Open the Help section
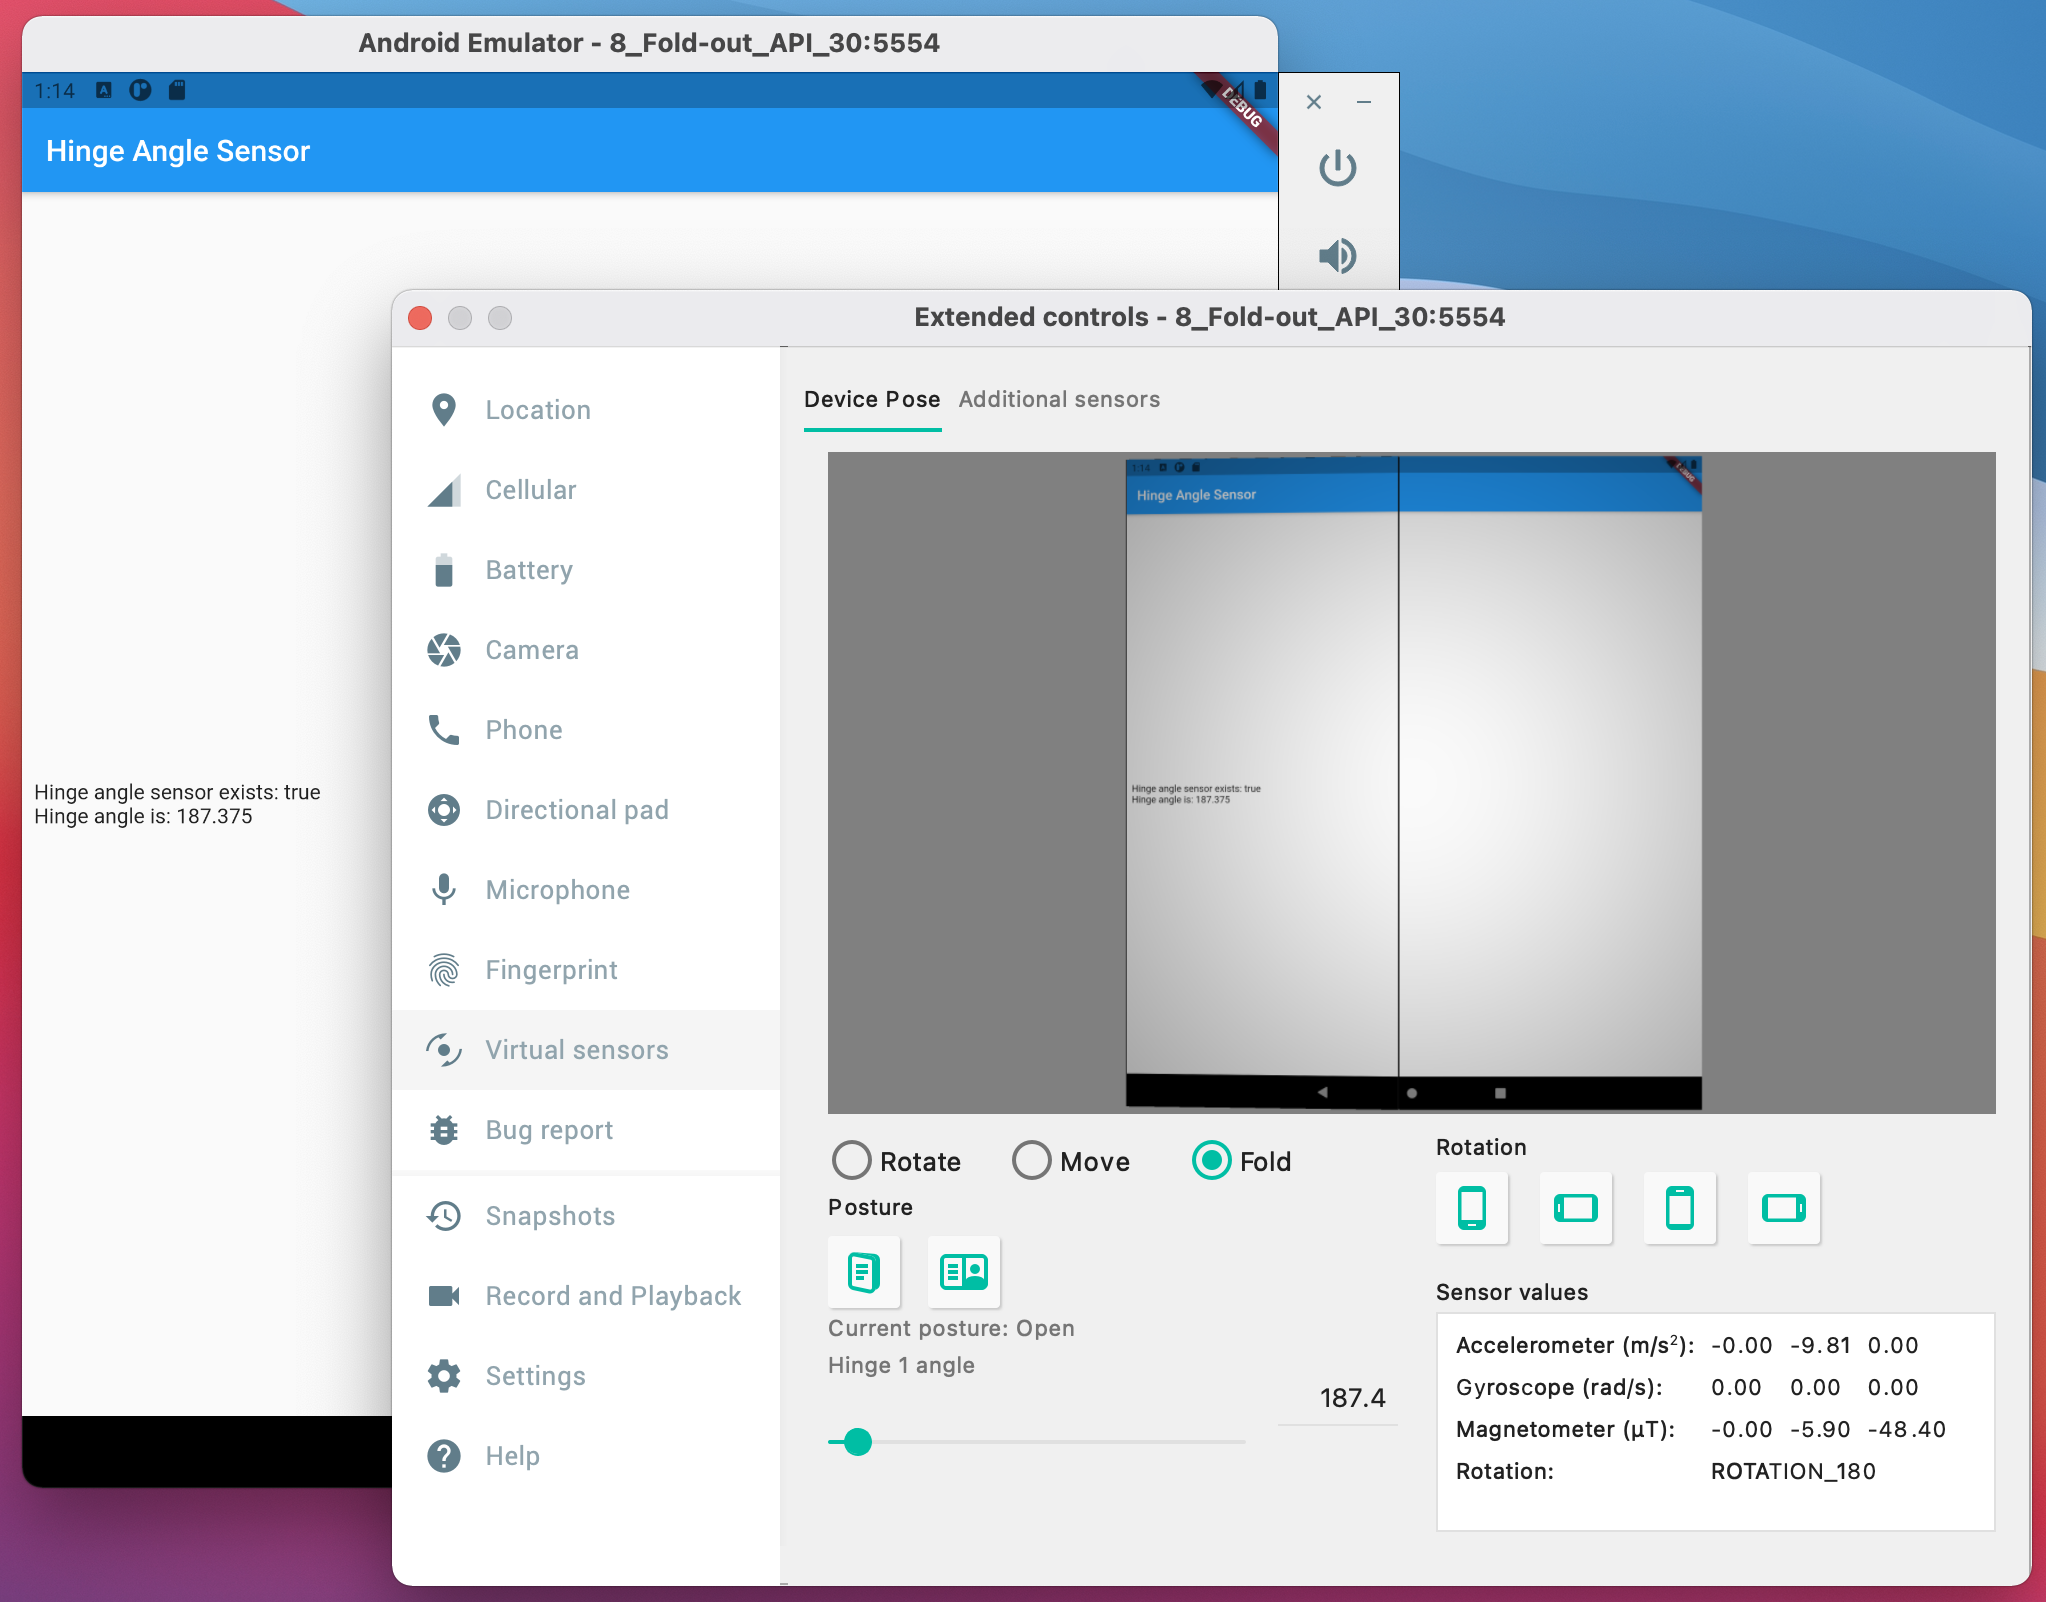2046x1602 pixels. click(x=512, y=1458)
